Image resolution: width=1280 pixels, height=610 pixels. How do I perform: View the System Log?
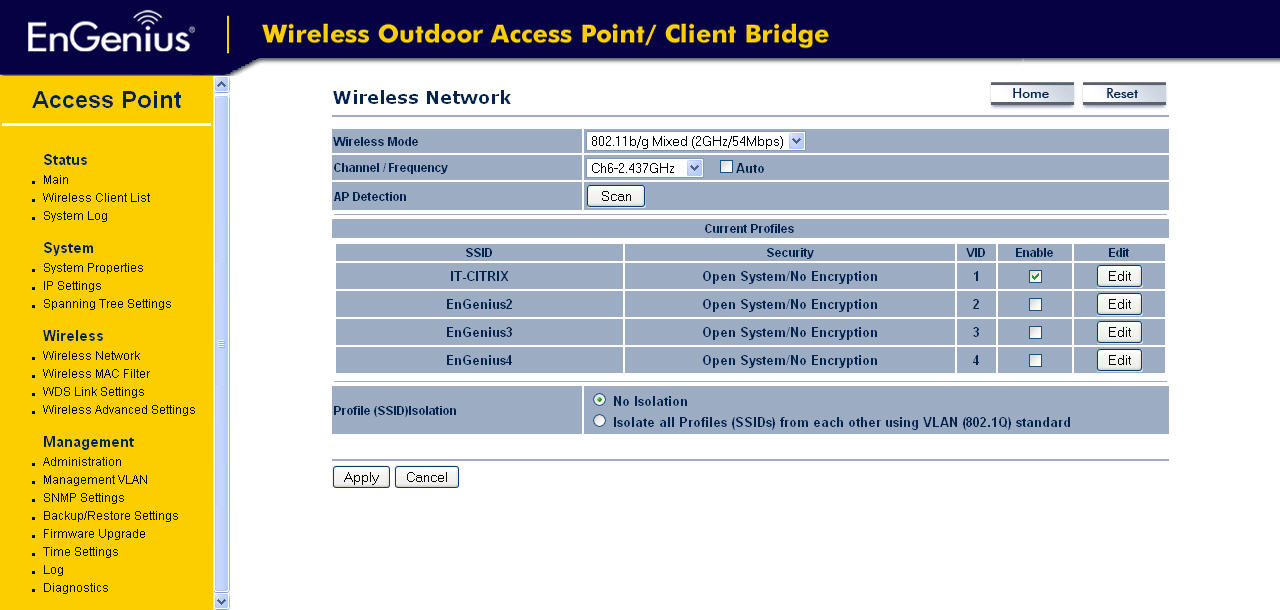point(75,215)
